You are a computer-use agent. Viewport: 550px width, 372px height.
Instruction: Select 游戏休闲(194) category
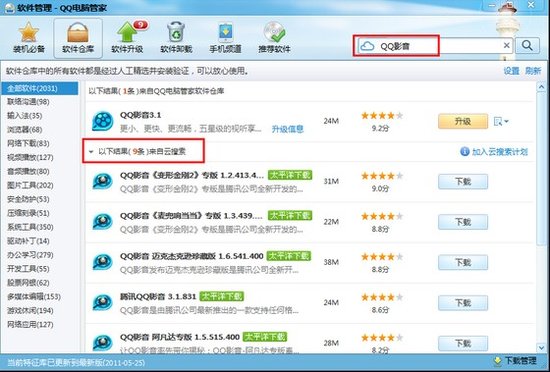[x=30, y=311]
